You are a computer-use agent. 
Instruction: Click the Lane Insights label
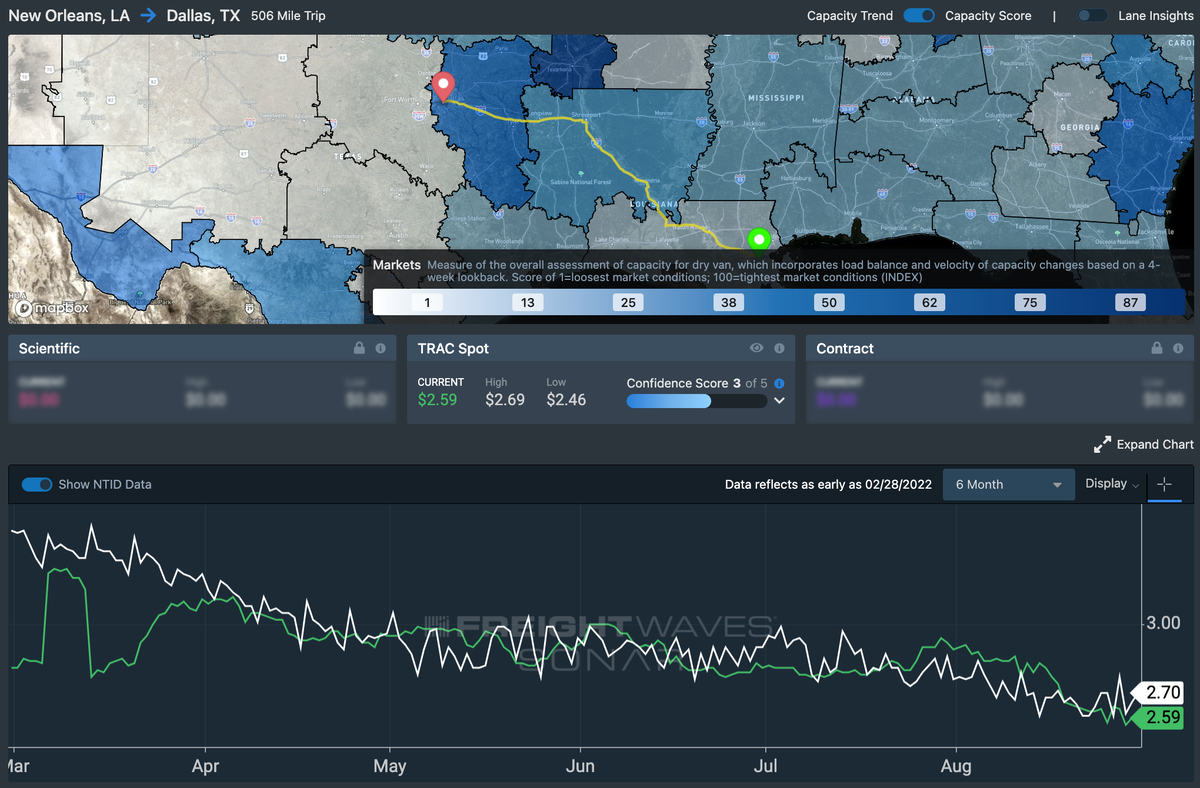click(1154, 16)
